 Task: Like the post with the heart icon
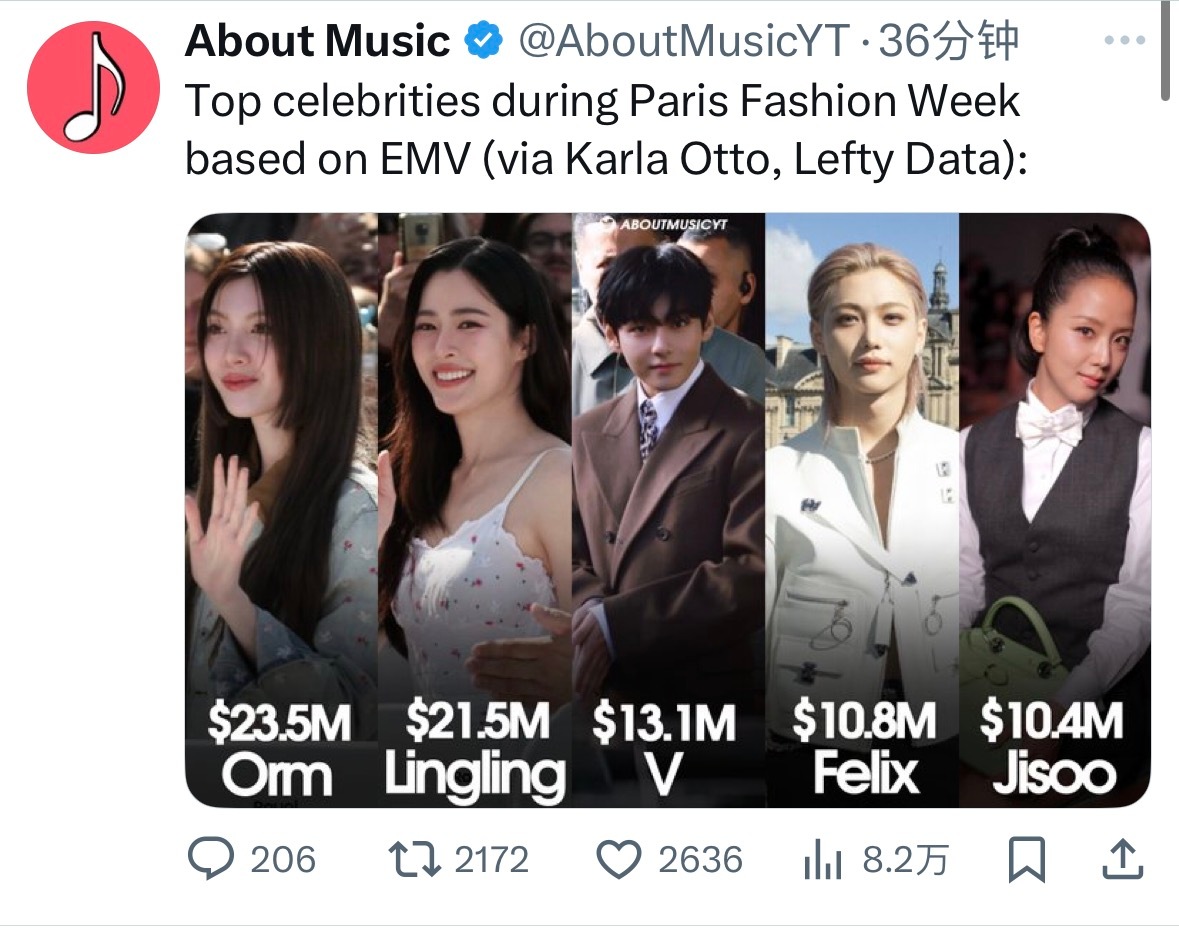click(618, 860)
